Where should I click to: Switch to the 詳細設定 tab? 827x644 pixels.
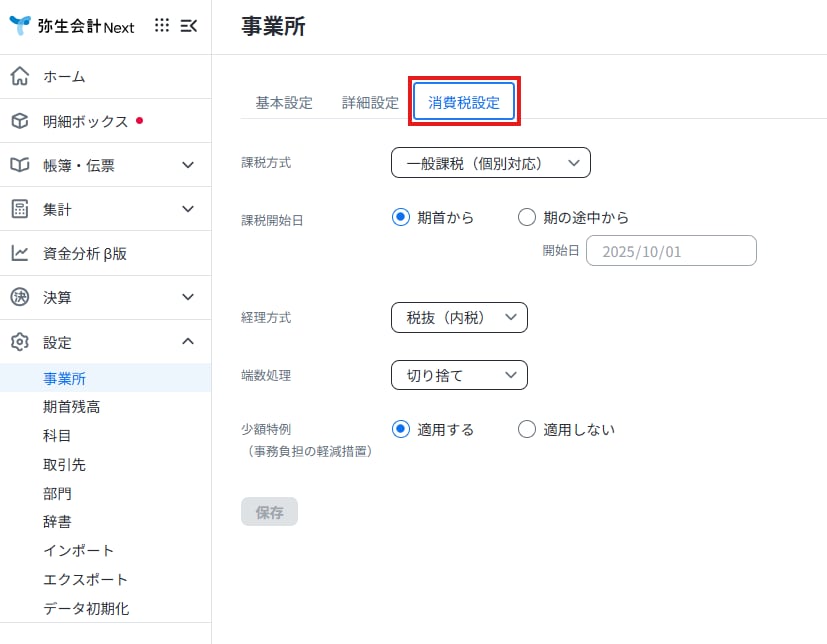pyautogui.click(x=370, y=102)
